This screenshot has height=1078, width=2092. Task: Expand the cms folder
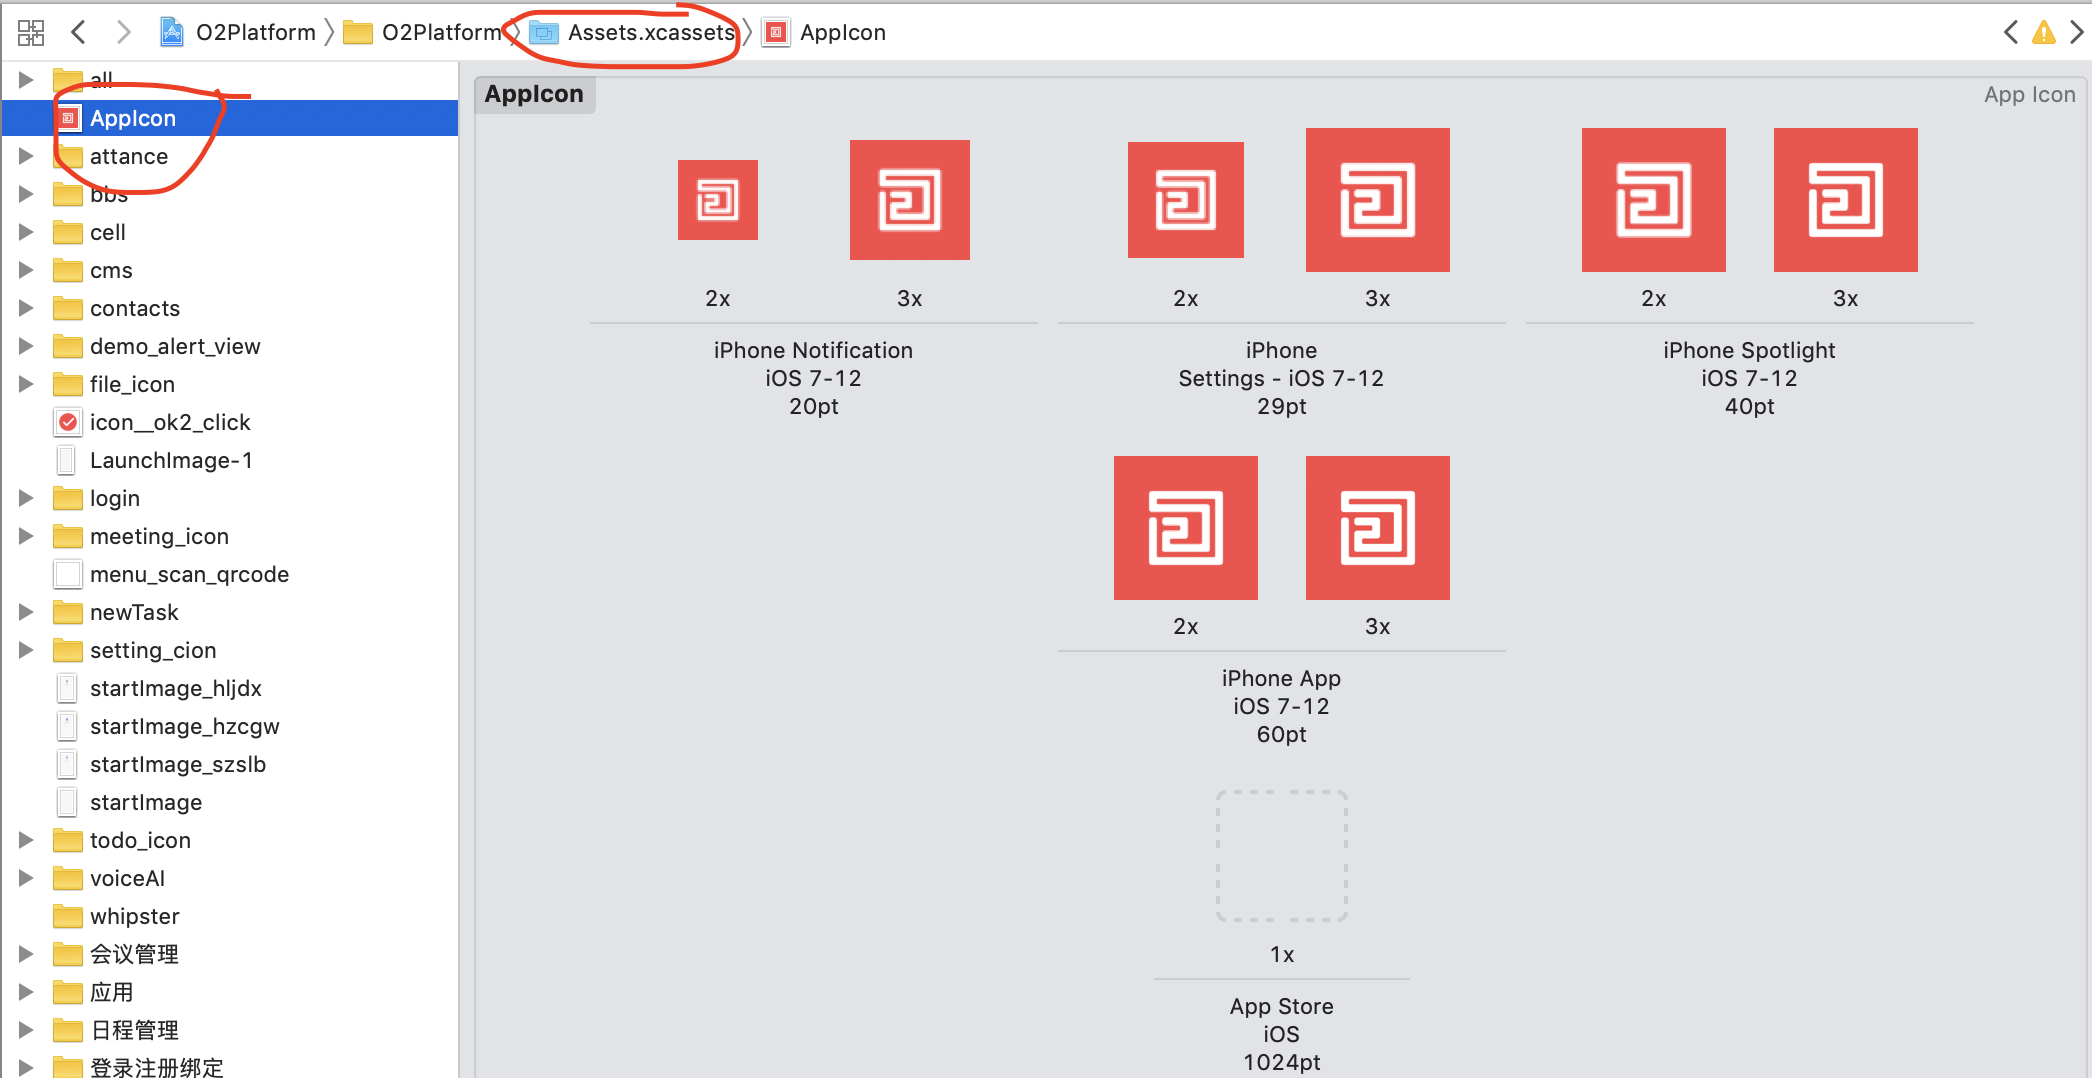point(26,270)
